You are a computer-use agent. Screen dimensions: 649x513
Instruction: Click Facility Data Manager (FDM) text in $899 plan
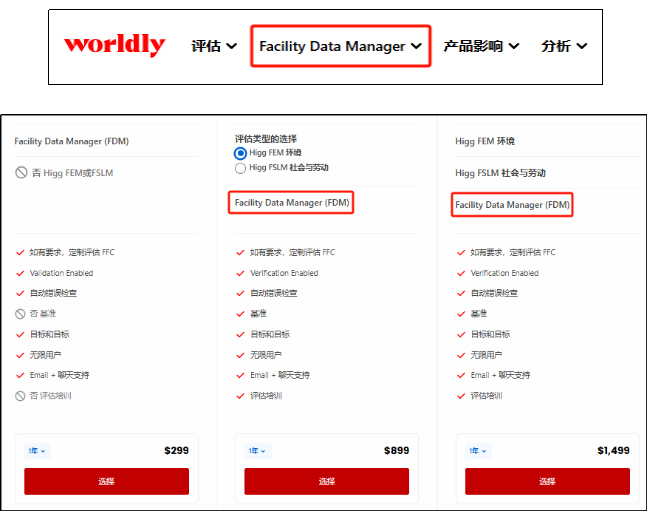click(x=292, y=203)
